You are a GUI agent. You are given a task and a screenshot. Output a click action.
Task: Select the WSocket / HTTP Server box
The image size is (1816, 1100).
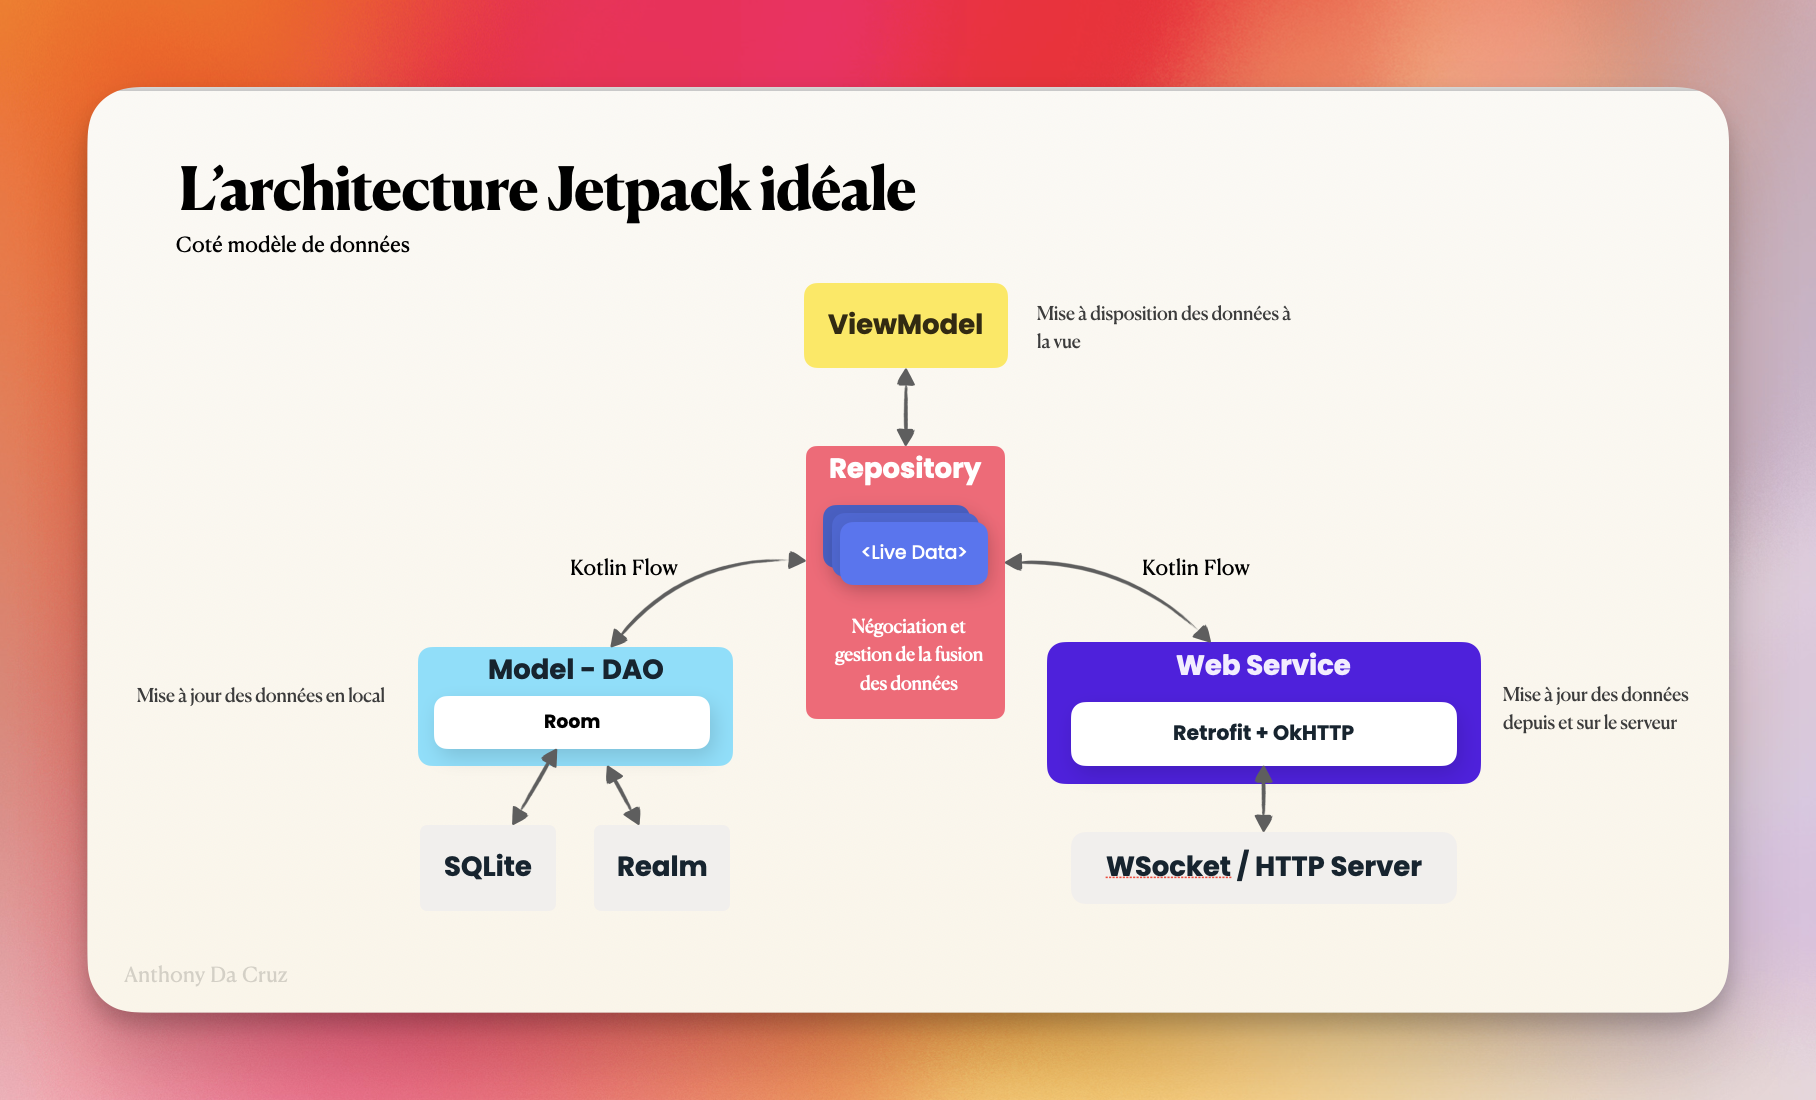[x=1262, y=867]
